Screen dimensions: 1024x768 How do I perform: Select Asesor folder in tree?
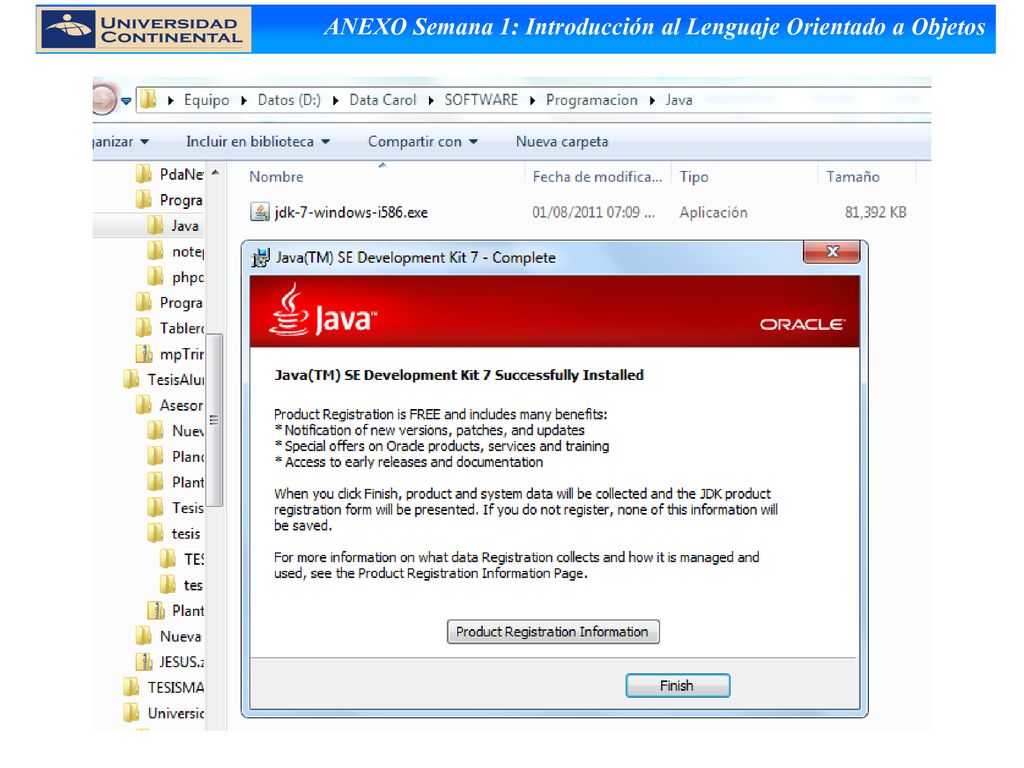pos(170,406)
